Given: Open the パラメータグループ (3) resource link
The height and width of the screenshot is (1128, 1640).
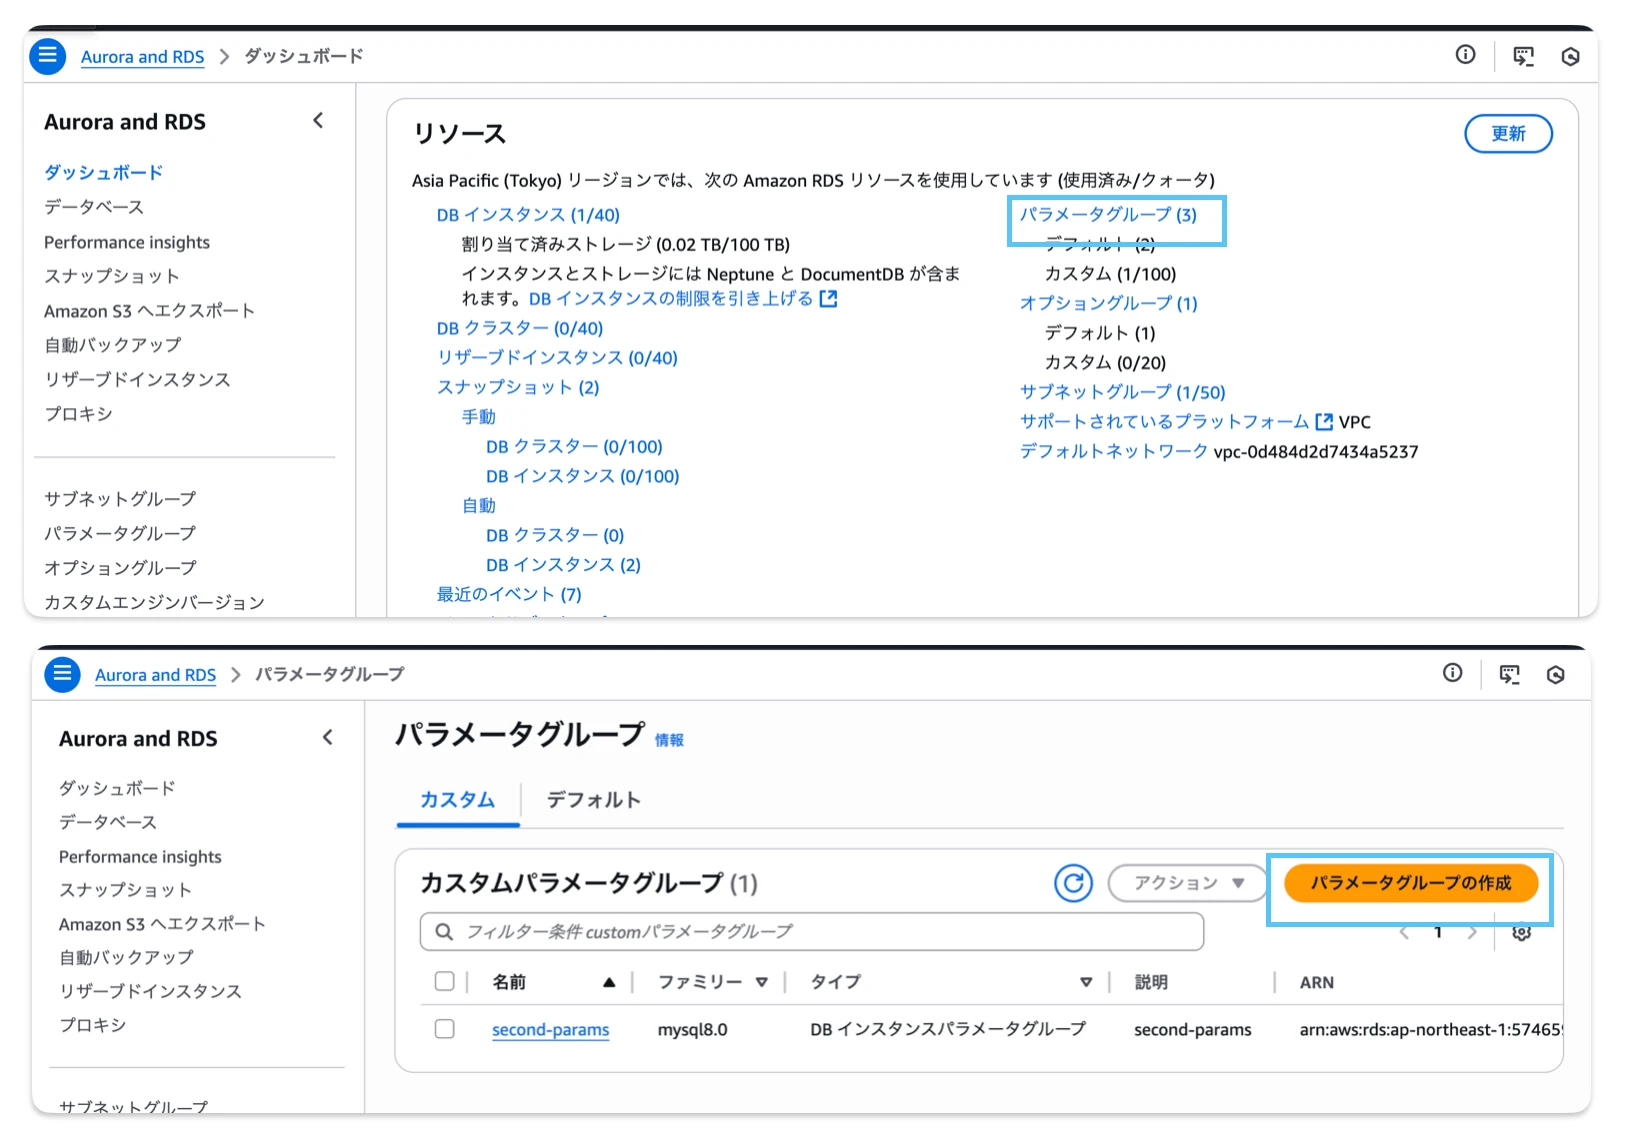Looking at the screenshot, I should pos(1107,215).
